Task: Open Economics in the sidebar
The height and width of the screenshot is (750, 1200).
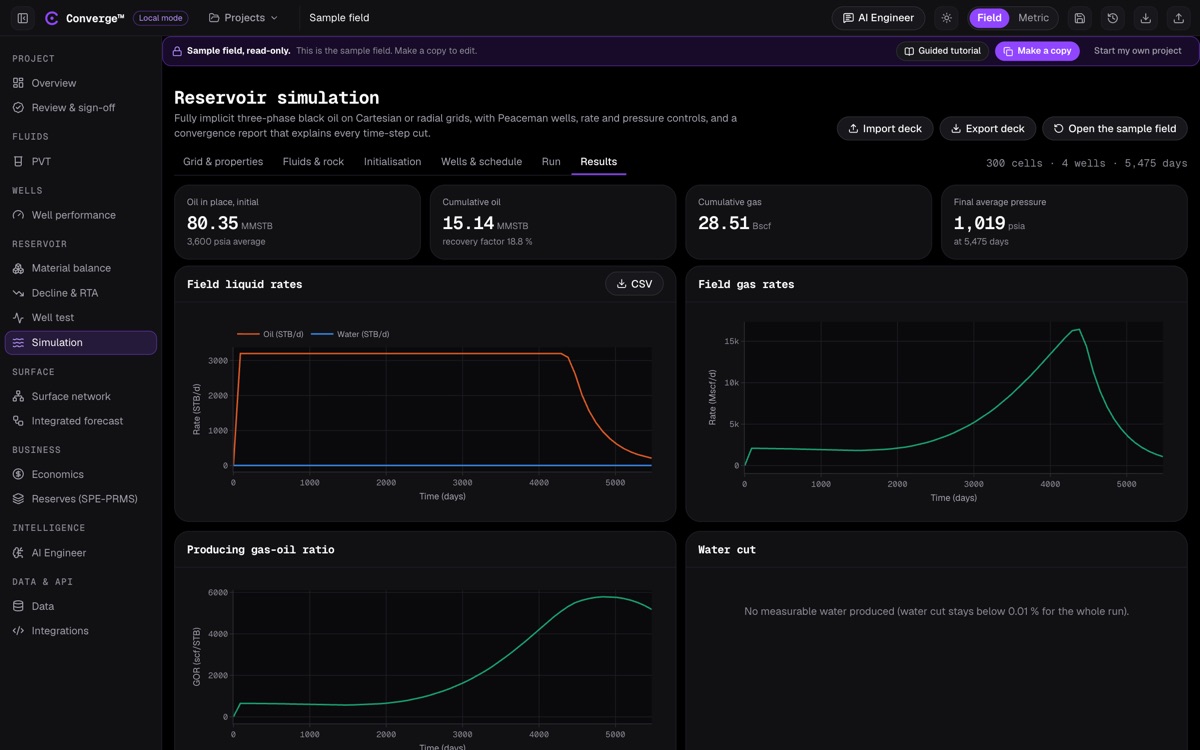Action: [x=81, y=474]
